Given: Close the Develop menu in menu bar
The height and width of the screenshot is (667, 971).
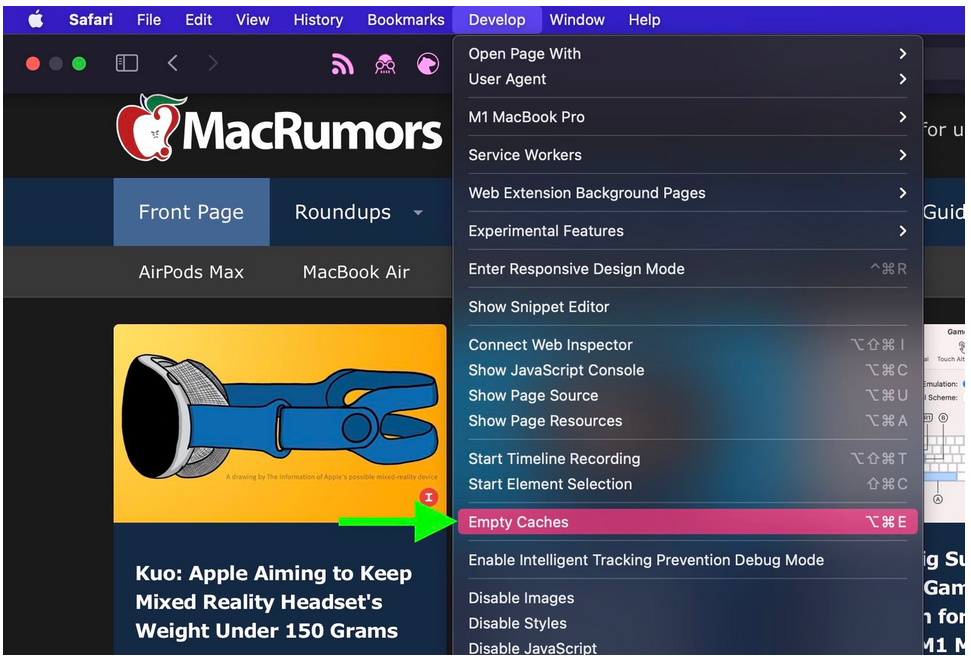Looking at the screenshot, I should [497, 20].
